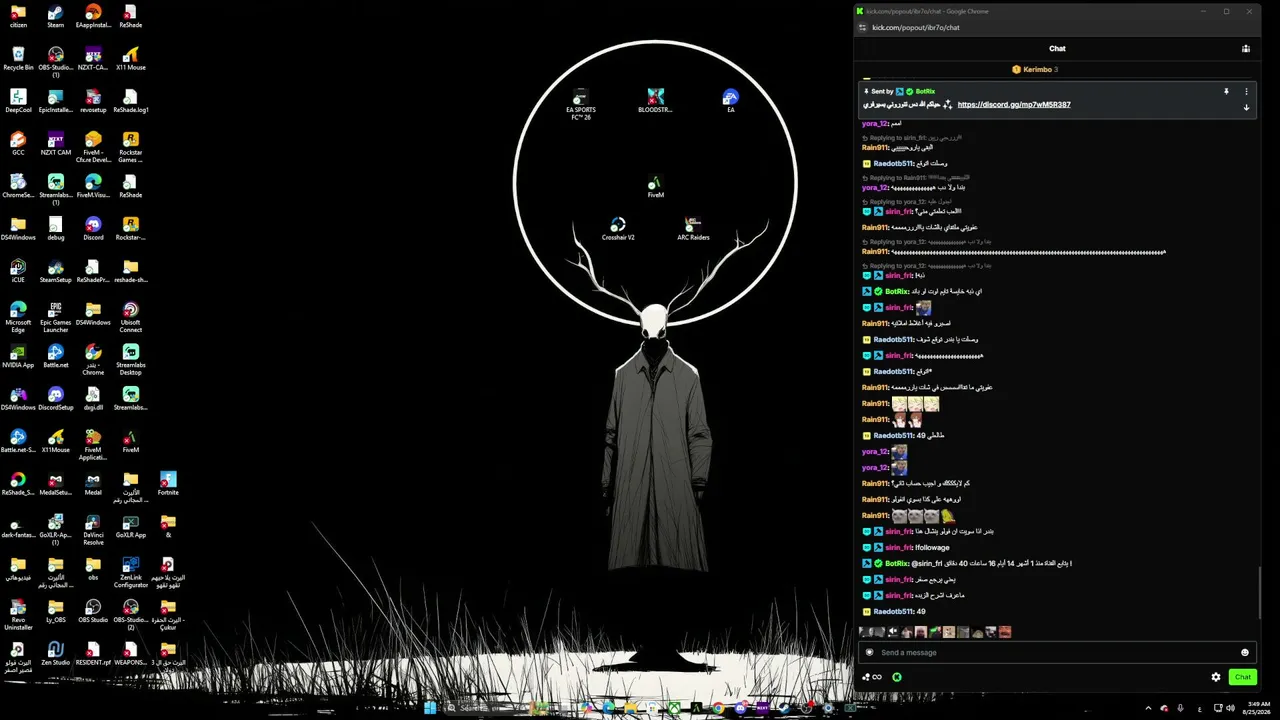Select the Microsoft Edge desktop shortcut
The width and height of the screenshot is (1280, 720).
18,317
